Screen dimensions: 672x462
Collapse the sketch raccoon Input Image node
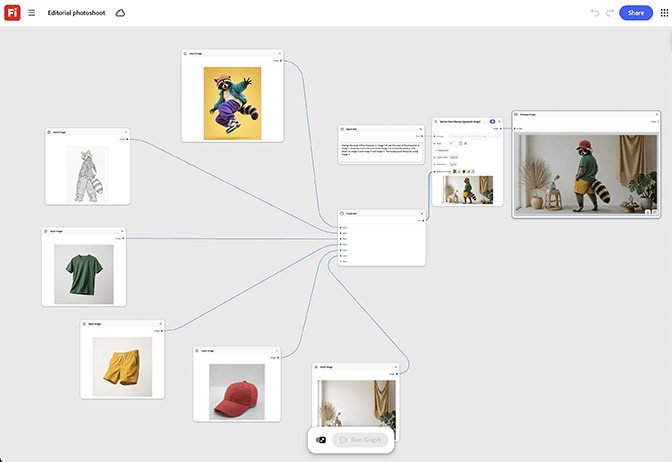tap(126, 132)
